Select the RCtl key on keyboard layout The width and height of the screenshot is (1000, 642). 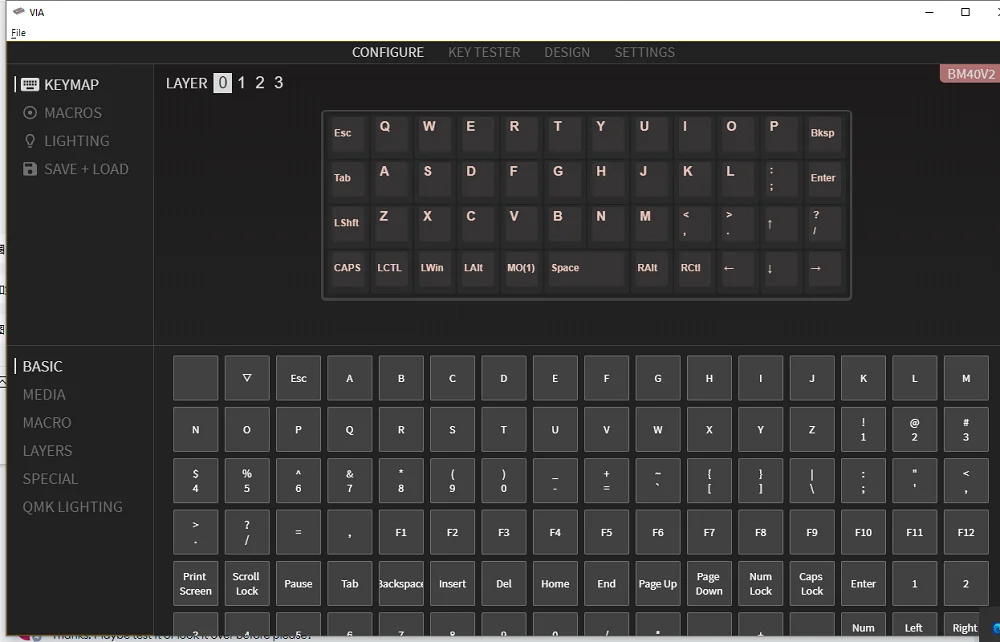[693, 268]
